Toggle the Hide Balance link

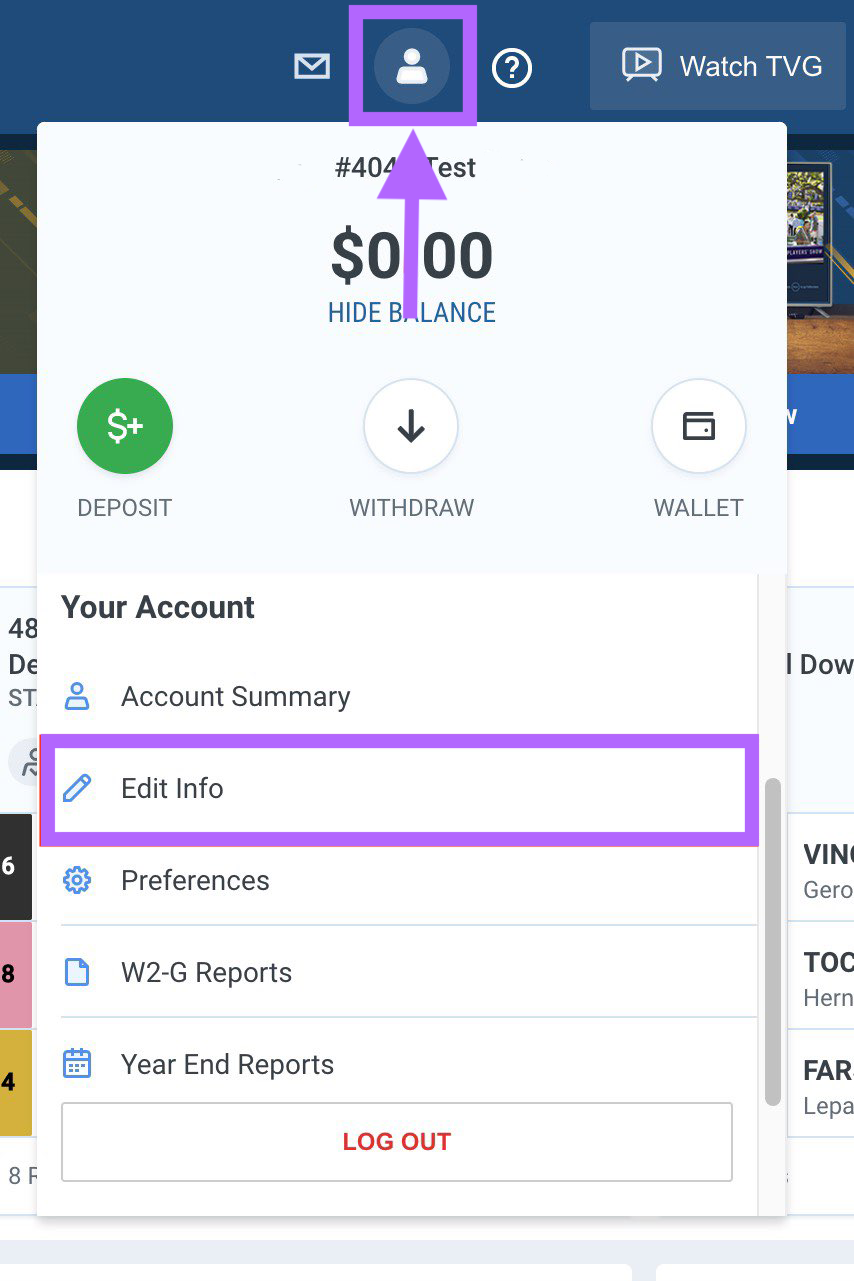(411, 313)
